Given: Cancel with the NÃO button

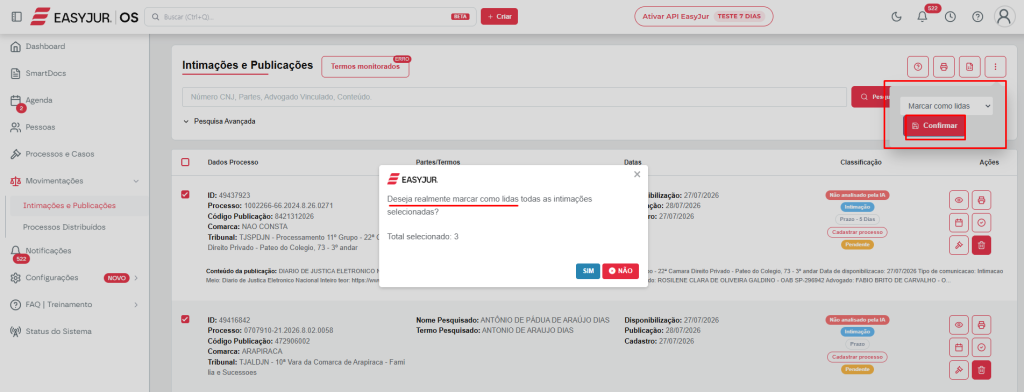Looking at the screenshot, I should (x=620, y=271).
